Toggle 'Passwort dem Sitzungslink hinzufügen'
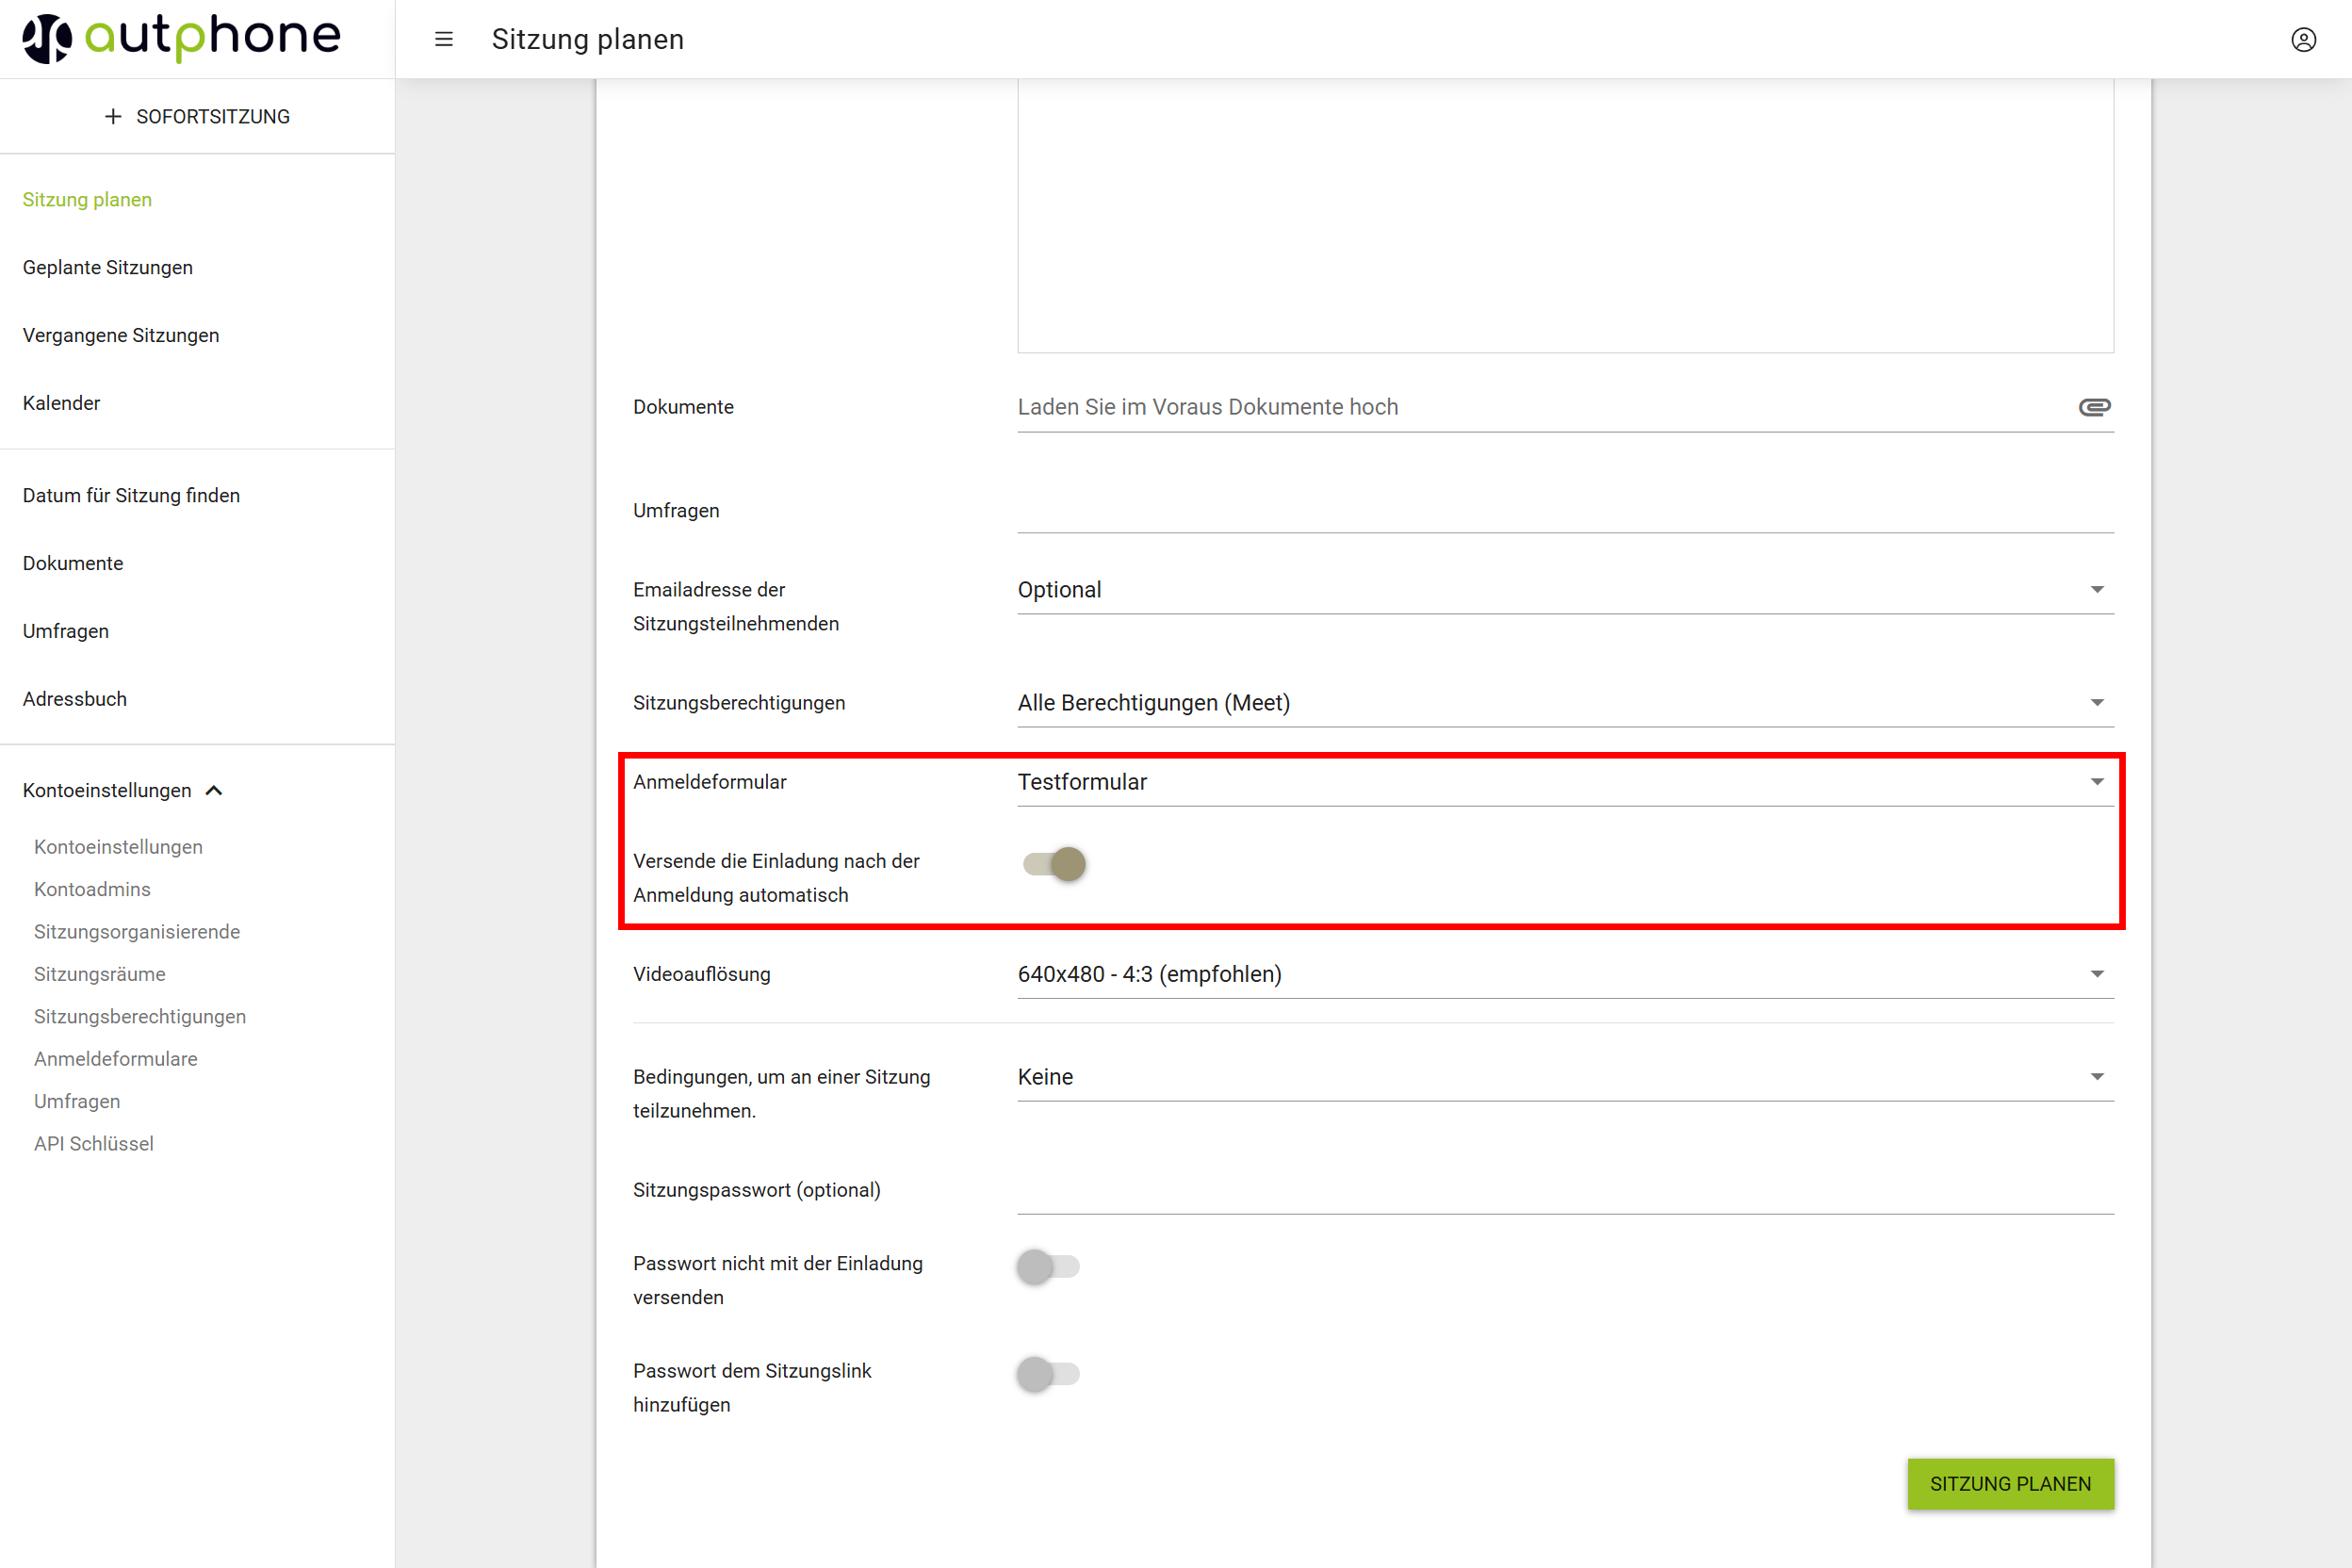This screenshot has width=2352, height=1568. (x=1047, y=1373)
